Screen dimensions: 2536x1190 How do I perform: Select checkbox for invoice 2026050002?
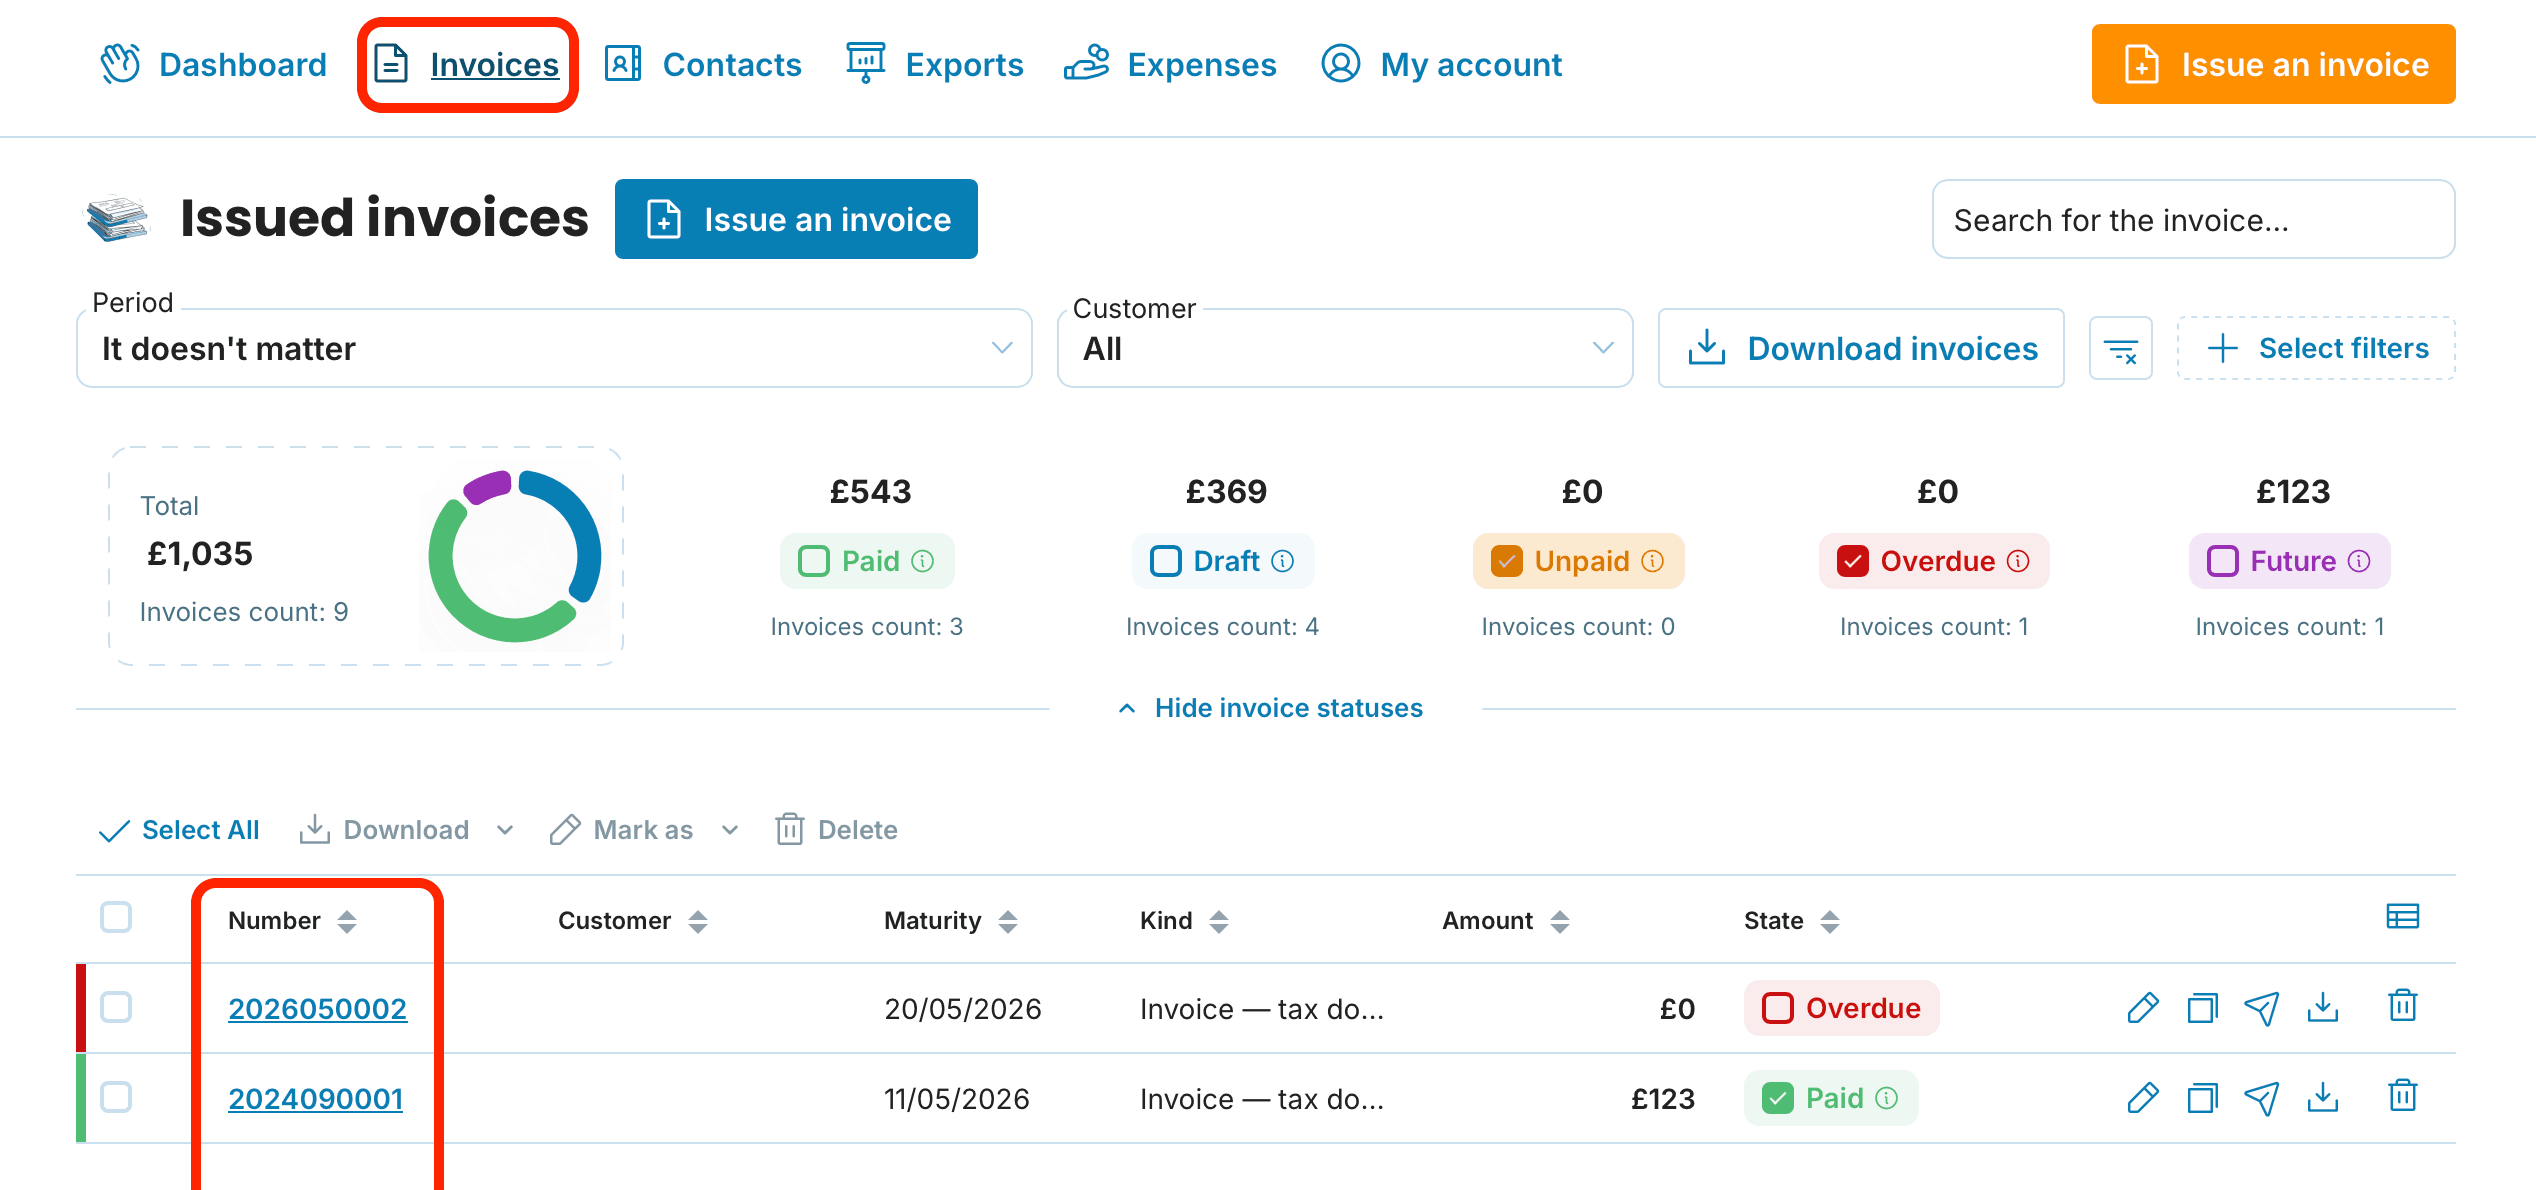point(116,1007)
